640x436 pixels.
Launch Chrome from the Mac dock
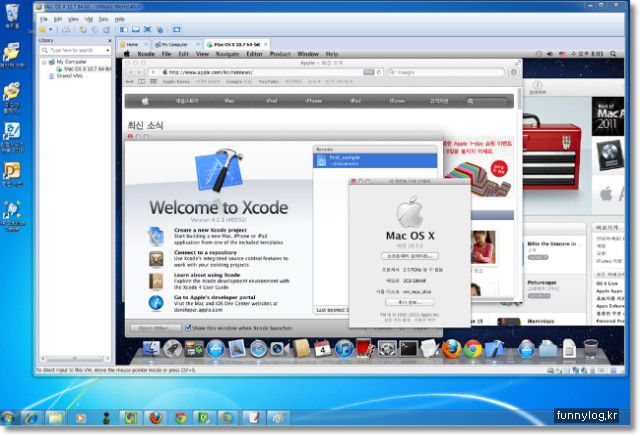(x=473, y=349)
